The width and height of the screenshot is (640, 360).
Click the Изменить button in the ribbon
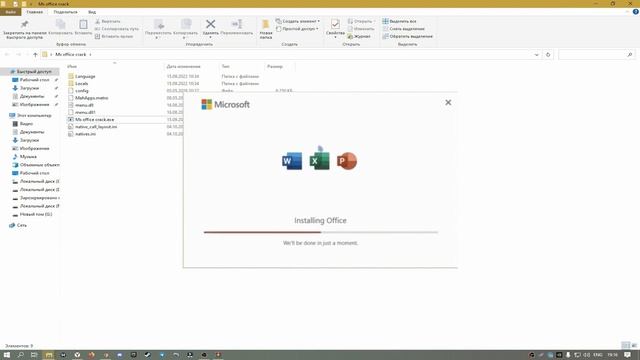pos(361,29)
